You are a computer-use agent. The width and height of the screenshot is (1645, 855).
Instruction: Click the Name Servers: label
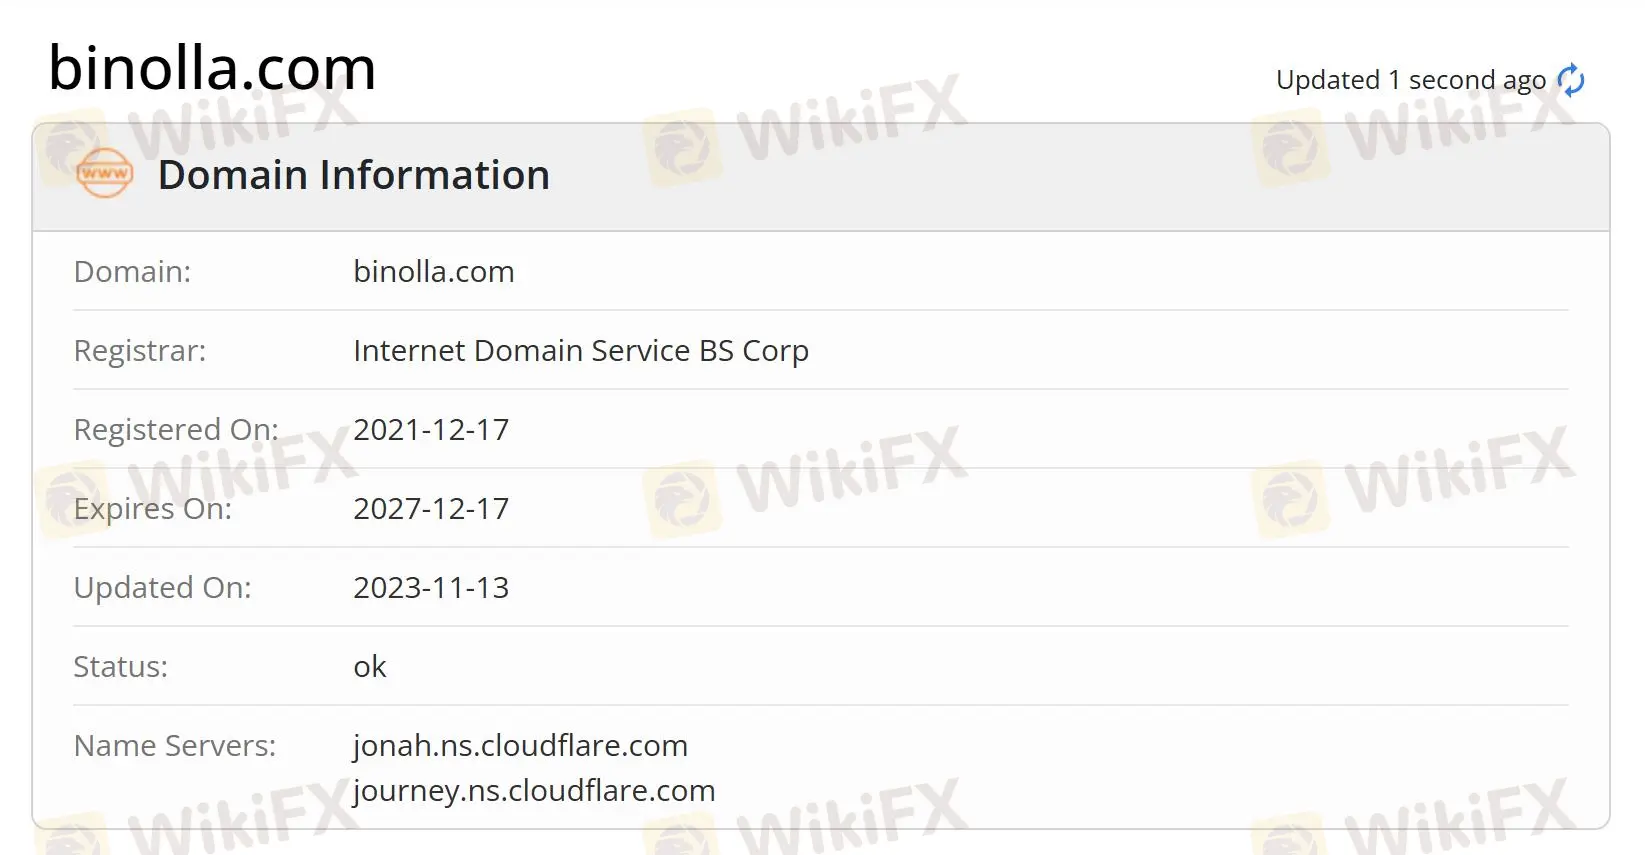click(x=175, y=746)
